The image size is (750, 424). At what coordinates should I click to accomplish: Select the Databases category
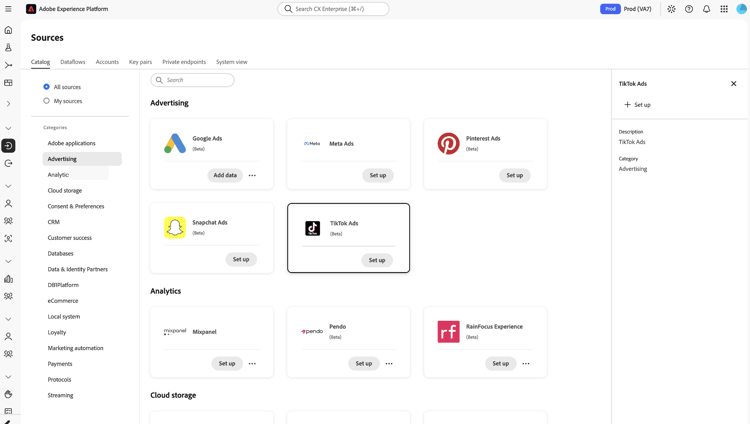(60, 254)
